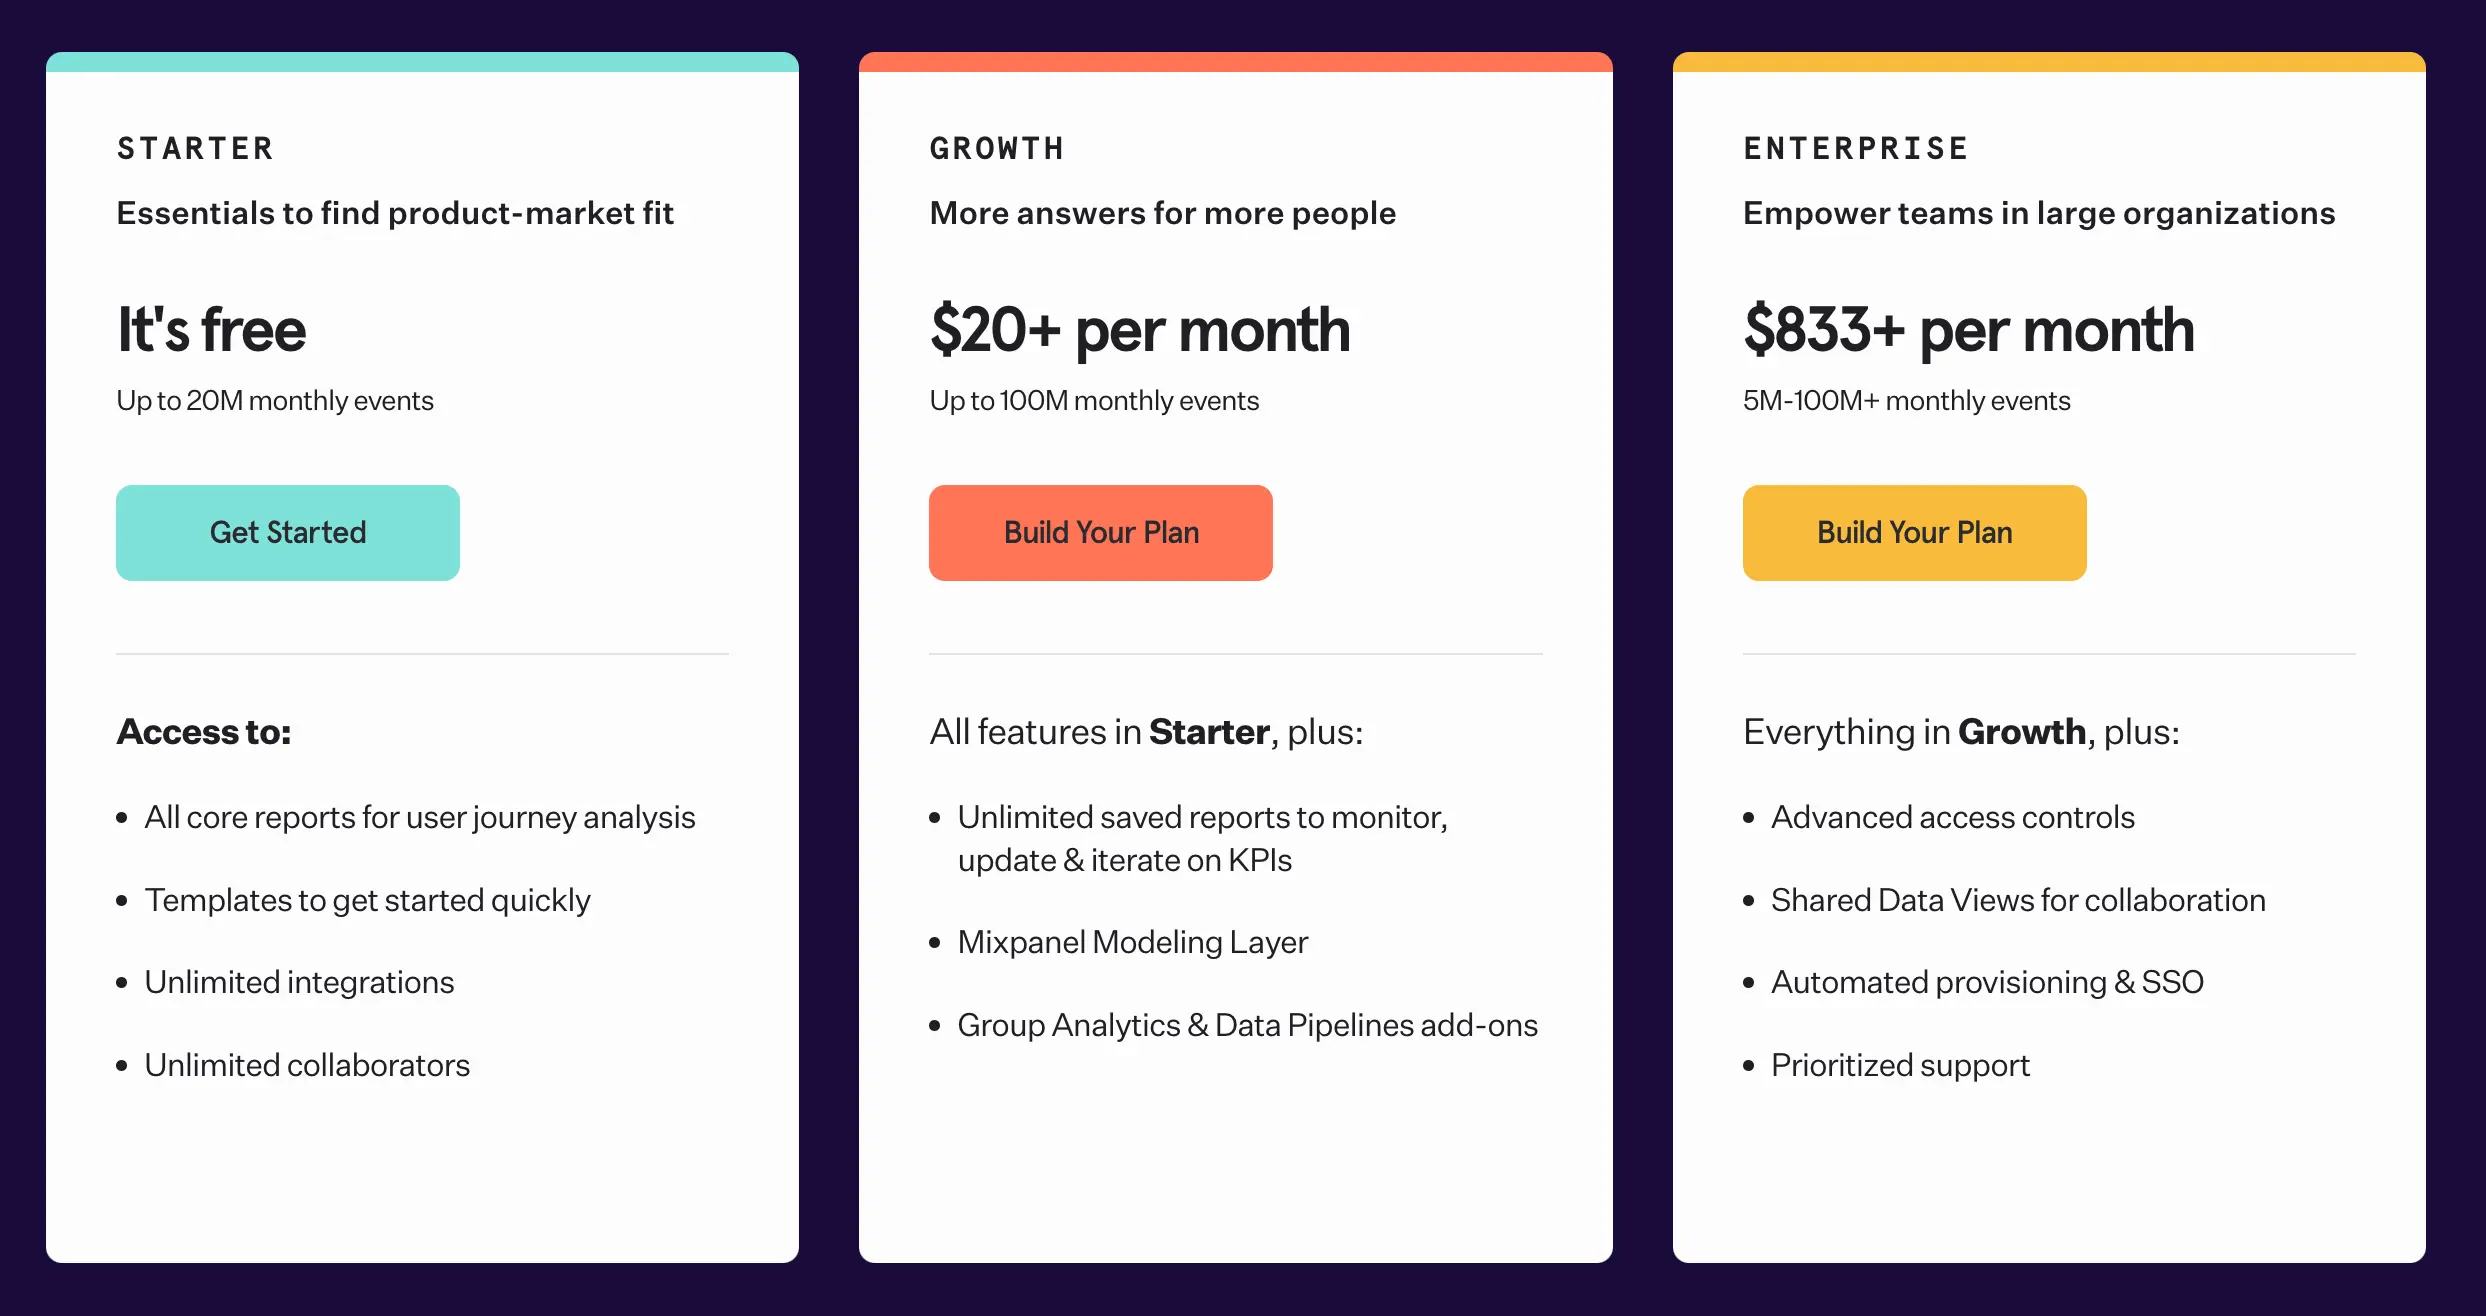Click the STARTER plan heading
The width and height of the screenshot is (2486, 1316).
click(x=195, y=149)
